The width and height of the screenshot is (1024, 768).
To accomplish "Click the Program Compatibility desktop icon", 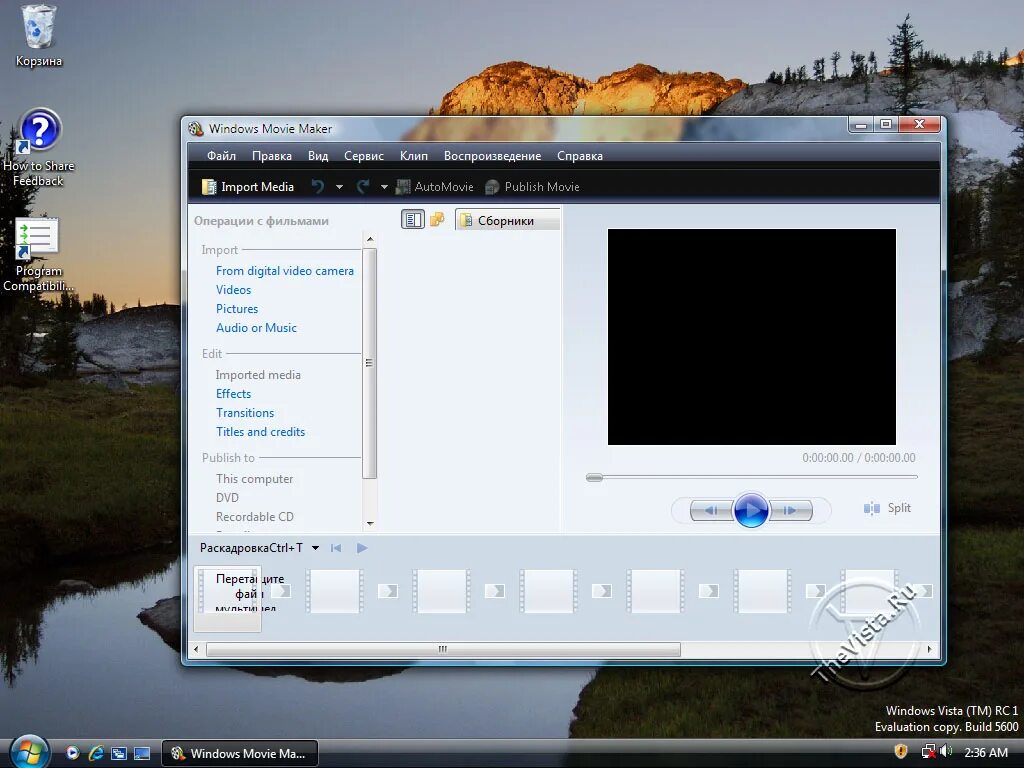I will 38,255.
